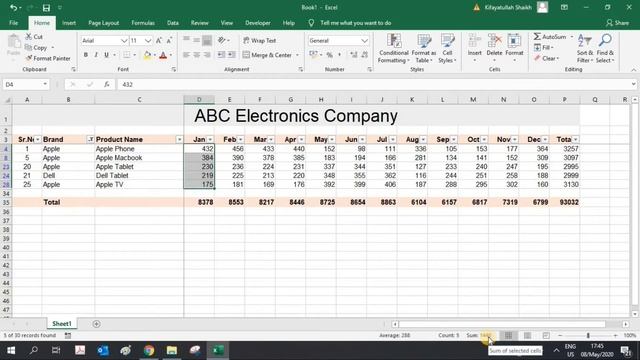The image size is (640, 360).
Task: Open the Font name Arial dropdown
Action: (124, 40)
